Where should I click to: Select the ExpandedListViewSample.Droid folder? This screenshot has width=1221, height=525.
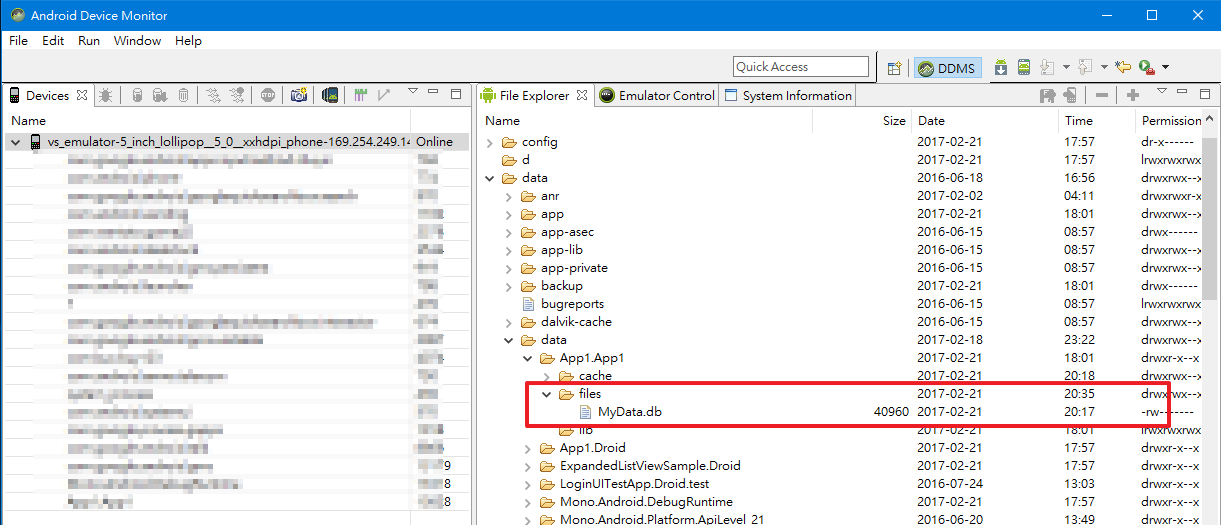pyautogui.click(x=650, y=466)
